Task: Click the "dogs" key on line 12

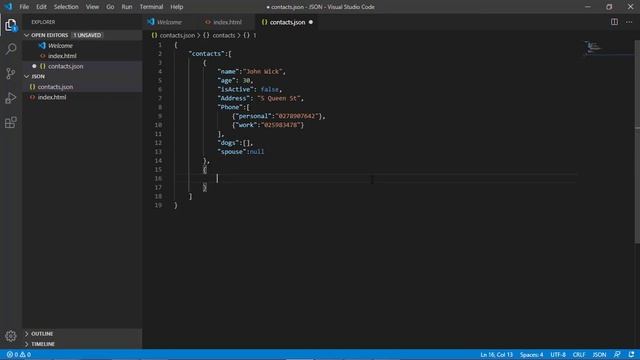Action: point(229,143)
